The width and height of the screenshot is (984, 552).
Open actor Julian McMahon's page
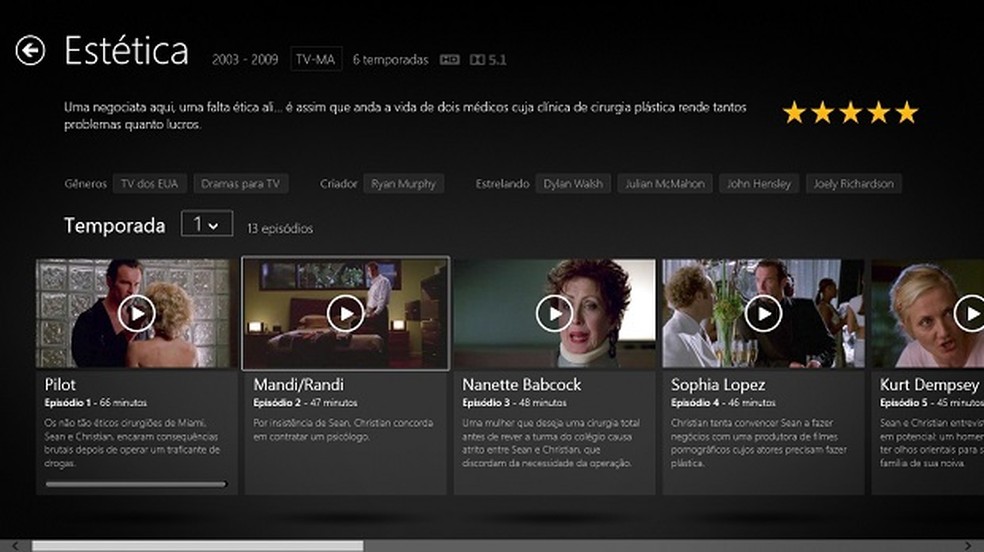(665, 184)
